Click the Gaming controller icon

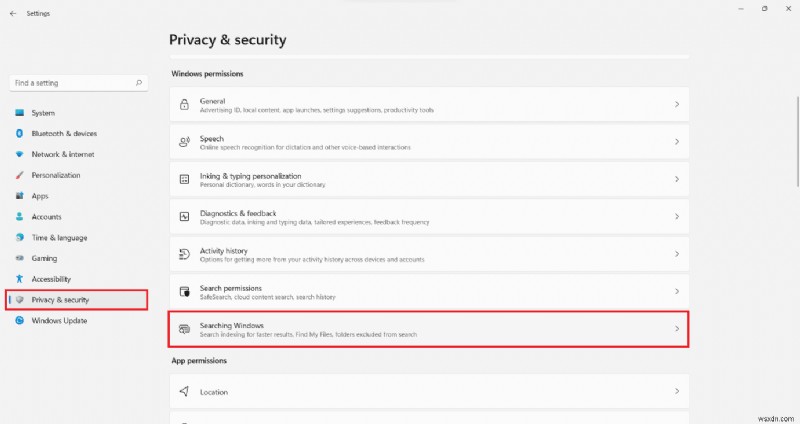[x=19, y=258]
